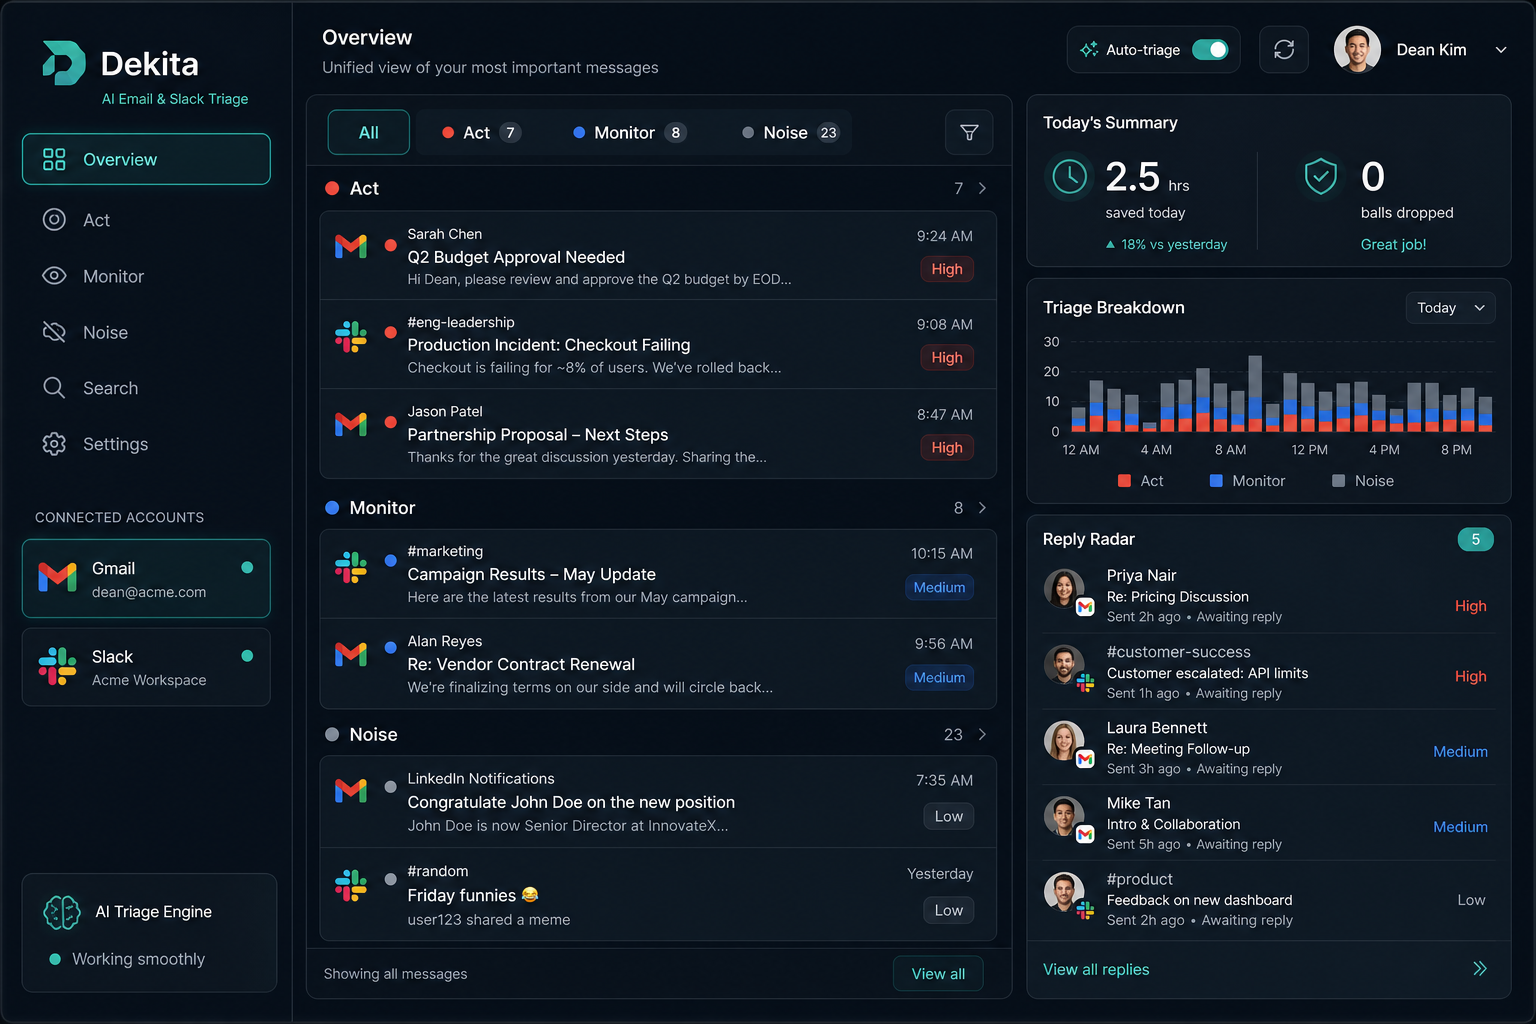Open #customer-success API limits reply
This screenshot has height=1024, width=1536.
[x=1268, y=672]
